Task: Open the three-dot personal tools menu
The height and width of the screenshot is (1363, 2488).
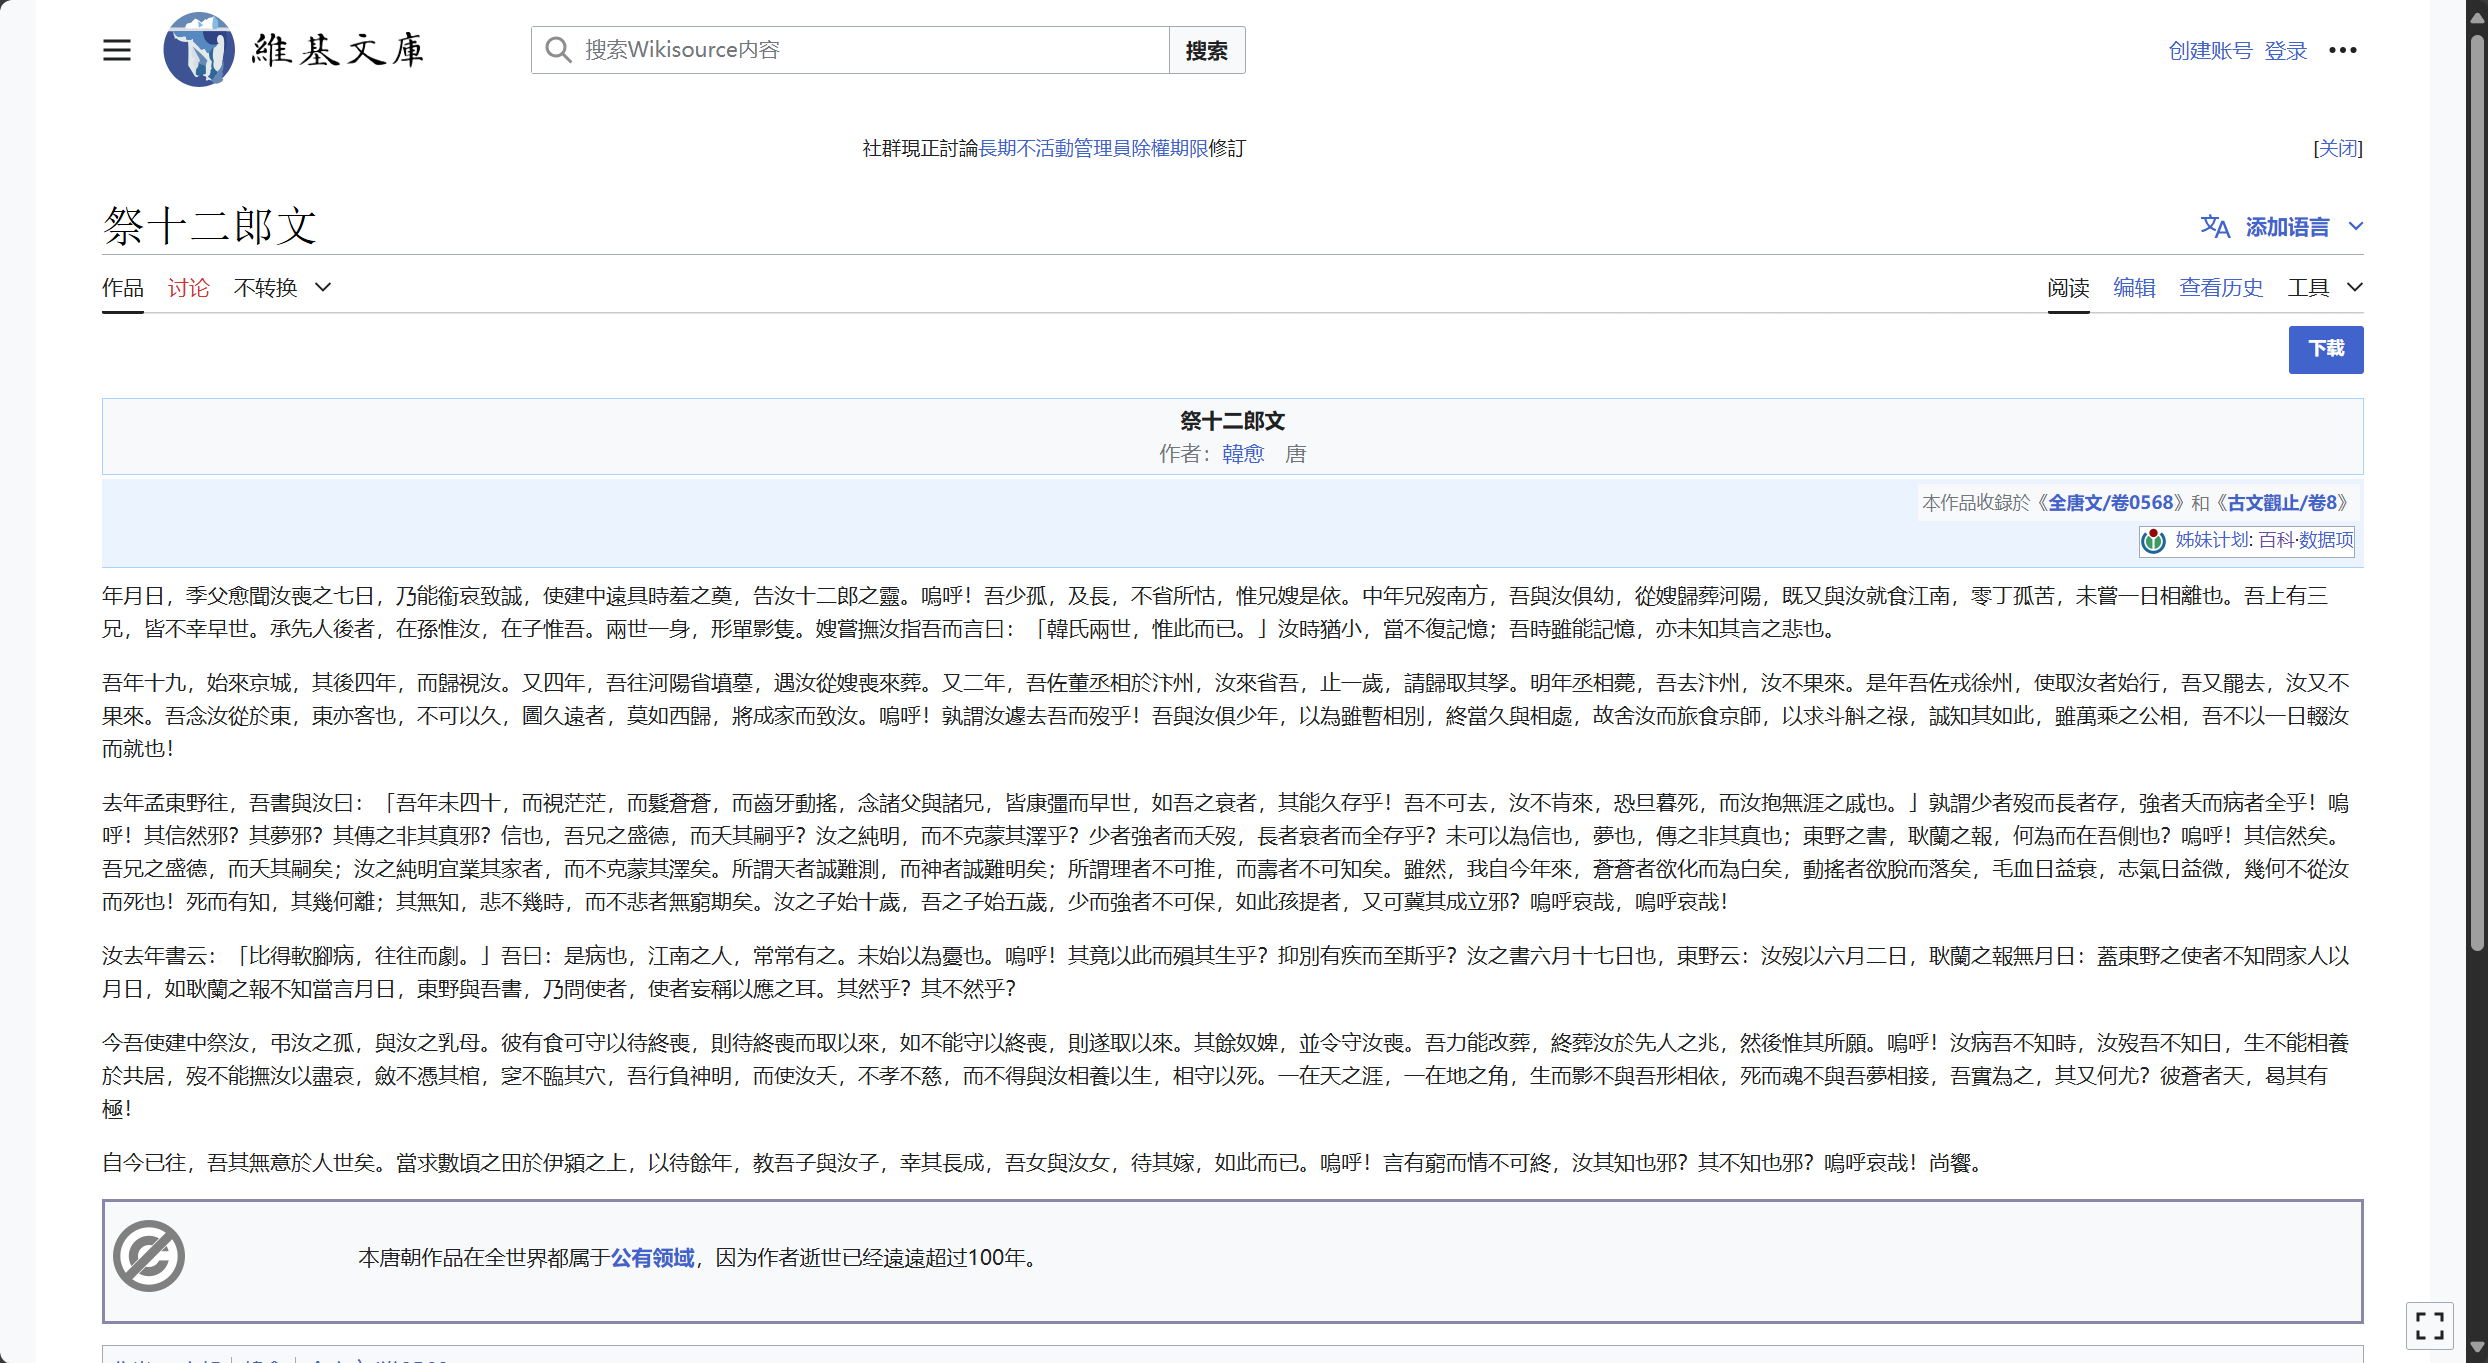Action: coord(2342,50)
